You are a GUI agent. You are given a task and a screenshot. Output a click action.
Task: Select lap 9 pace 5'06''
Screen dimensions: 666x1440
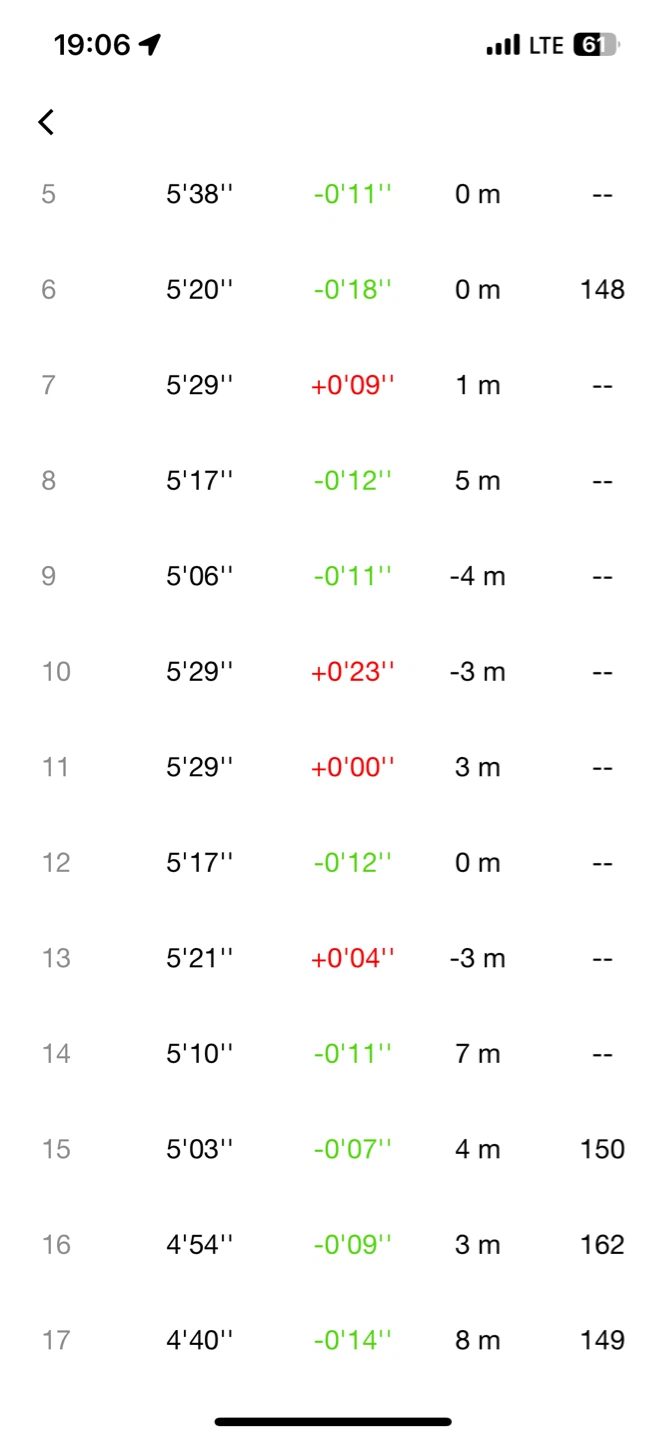[199, 576]
